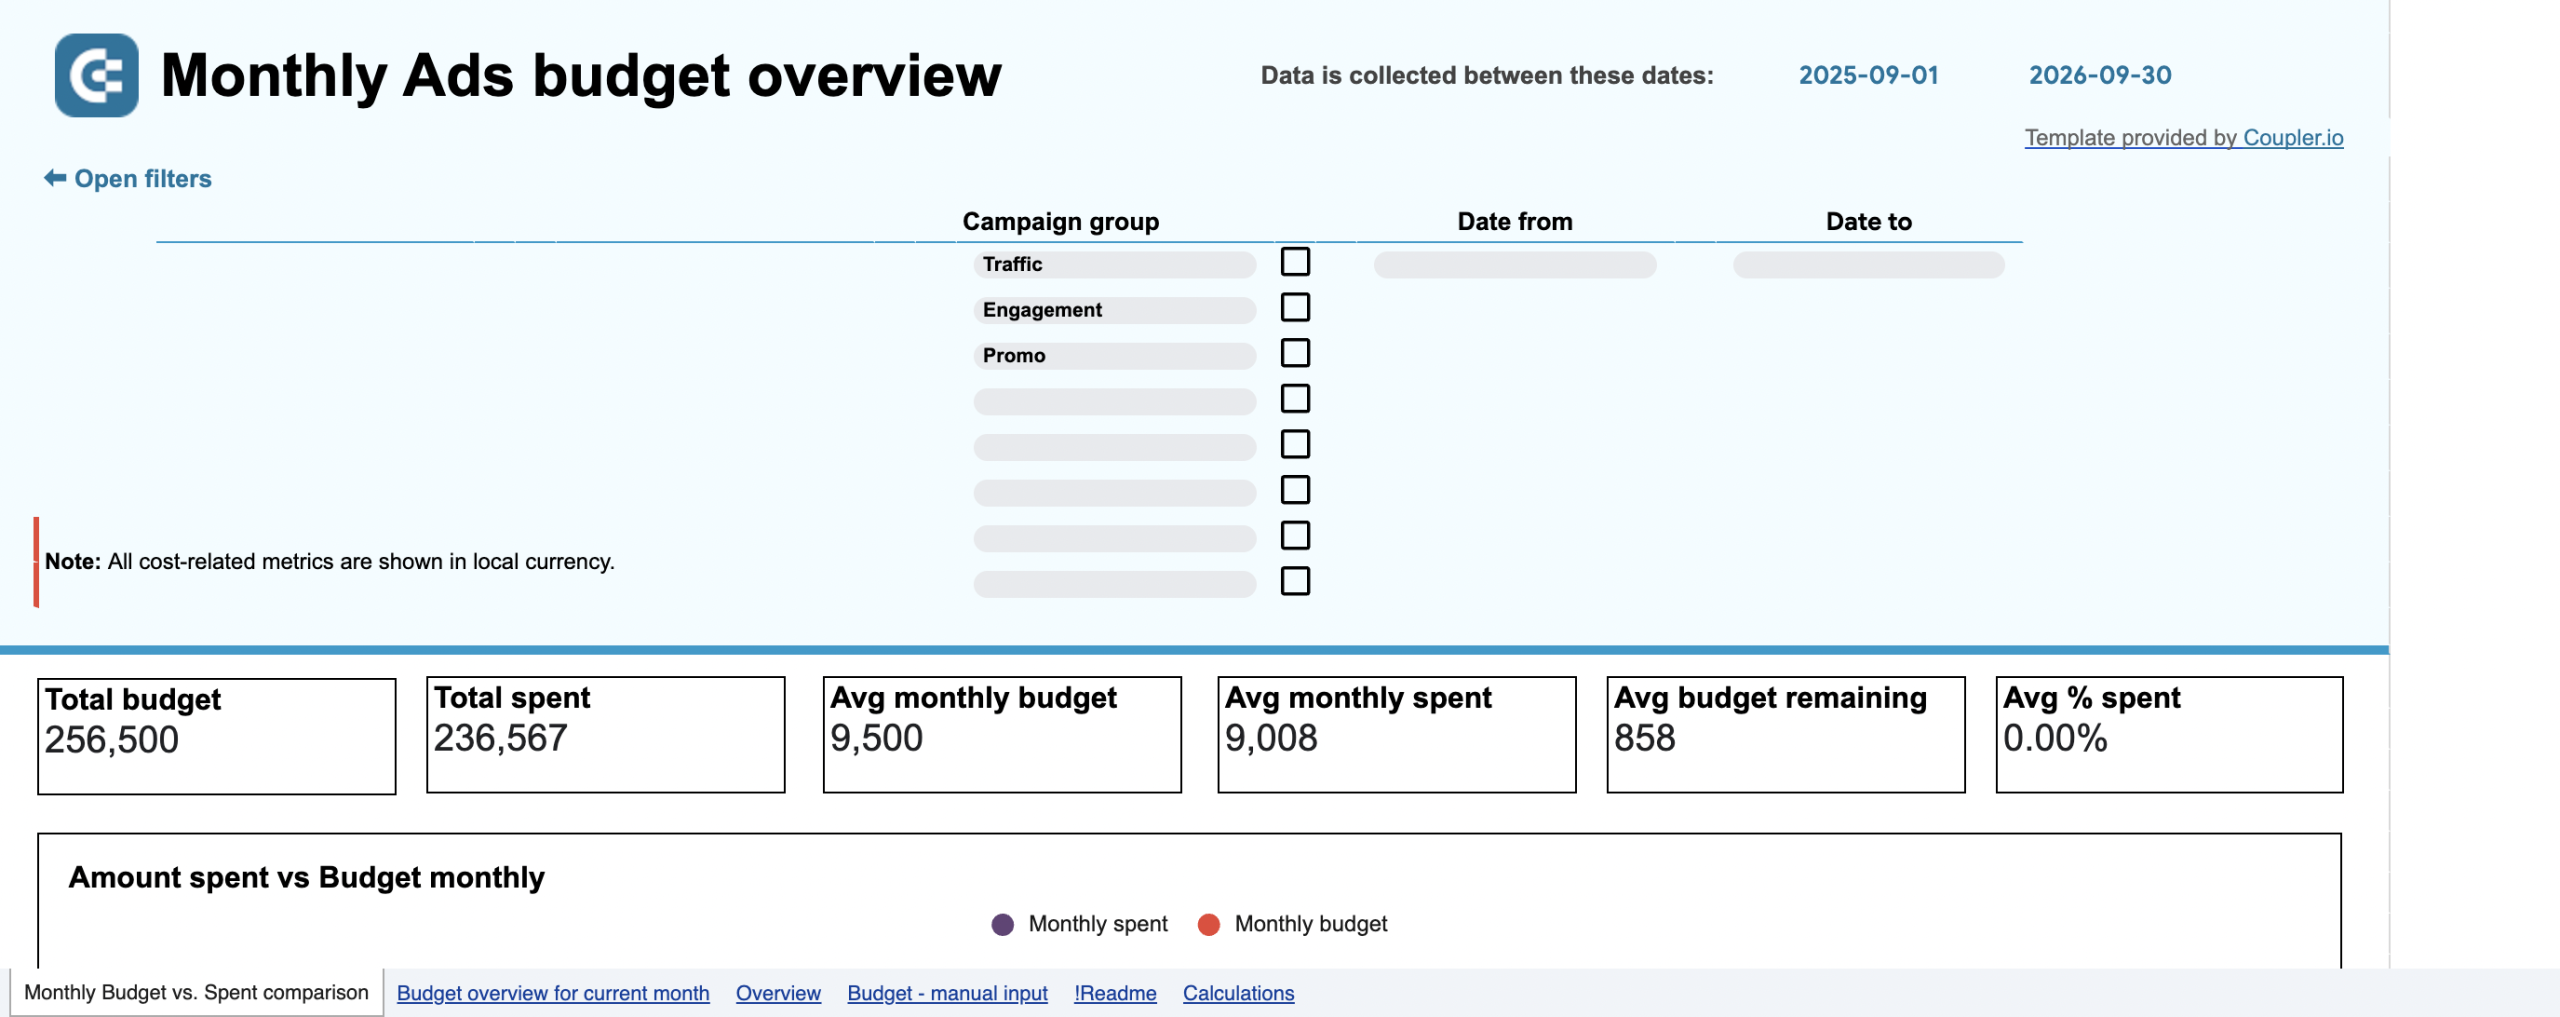2560x1017 pixels.
Task: Click the Avg monthly budget value 9,500
Action: [x=876, y=738]
